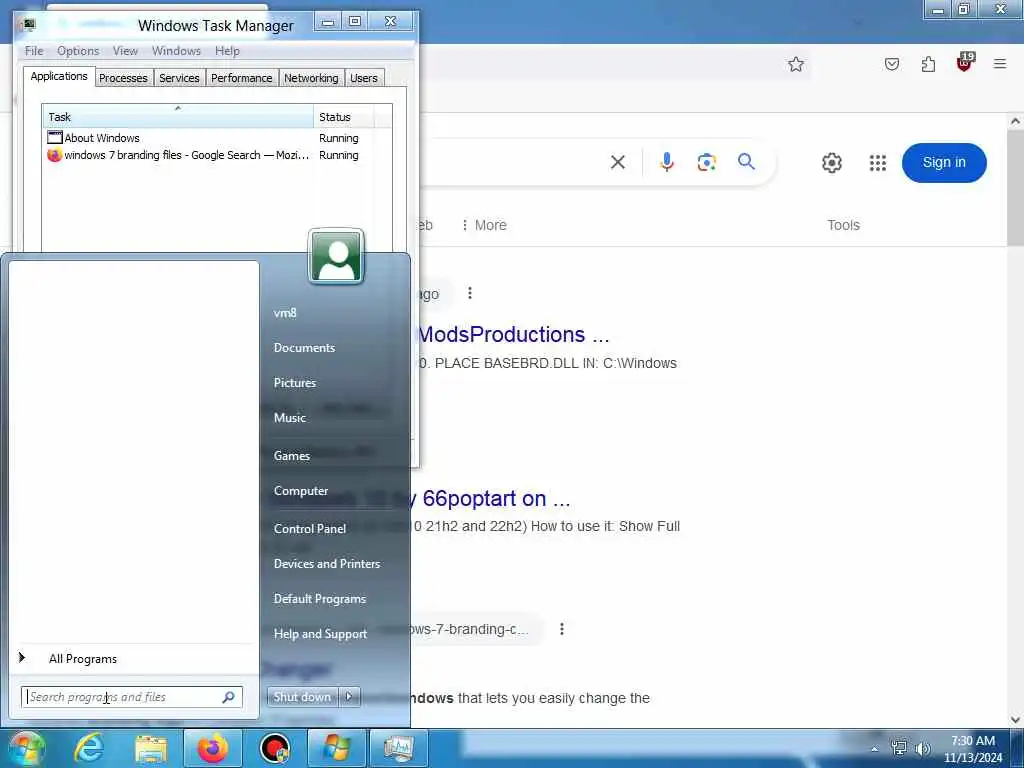Click the magnifier icon in Start search box
The image size is (1024, 768).
[x=229, y=697]
